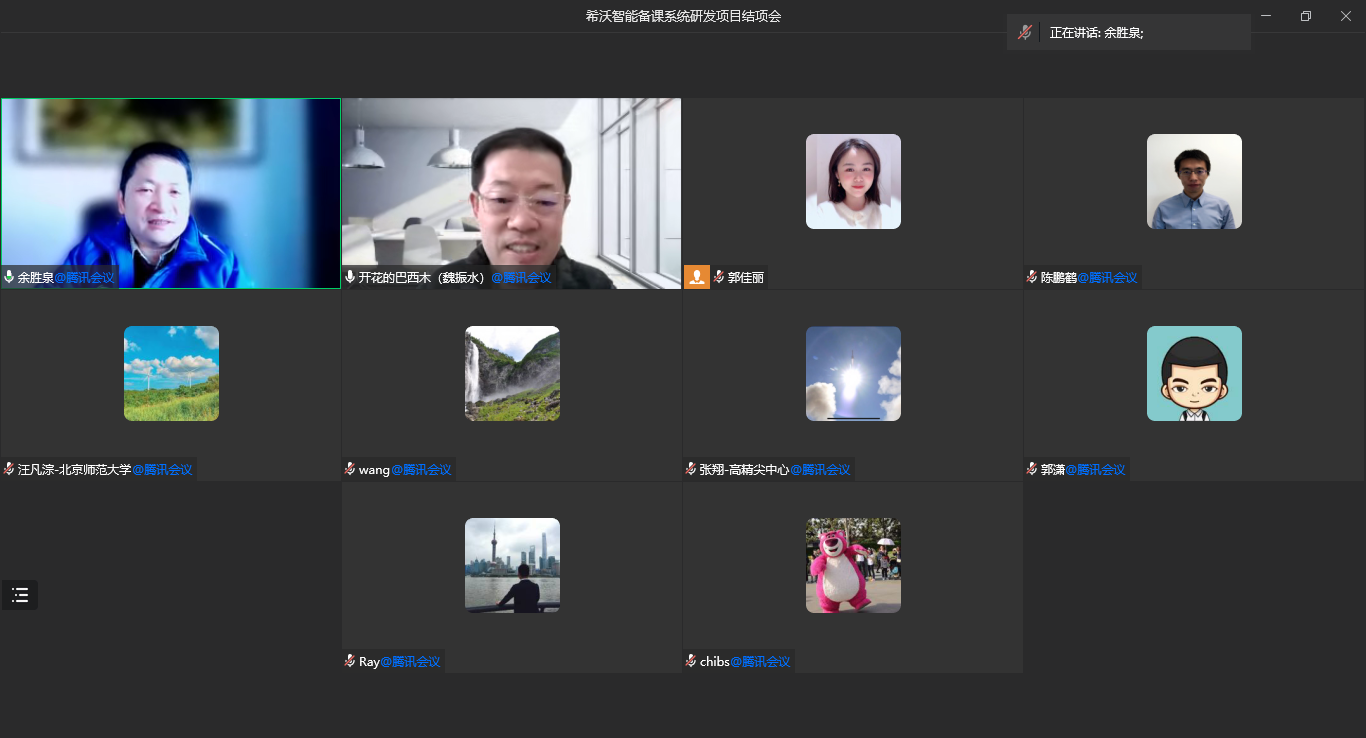Click the name label Ray@腾讯会议
The image size is (1366, 738).
tap(399, 661)
